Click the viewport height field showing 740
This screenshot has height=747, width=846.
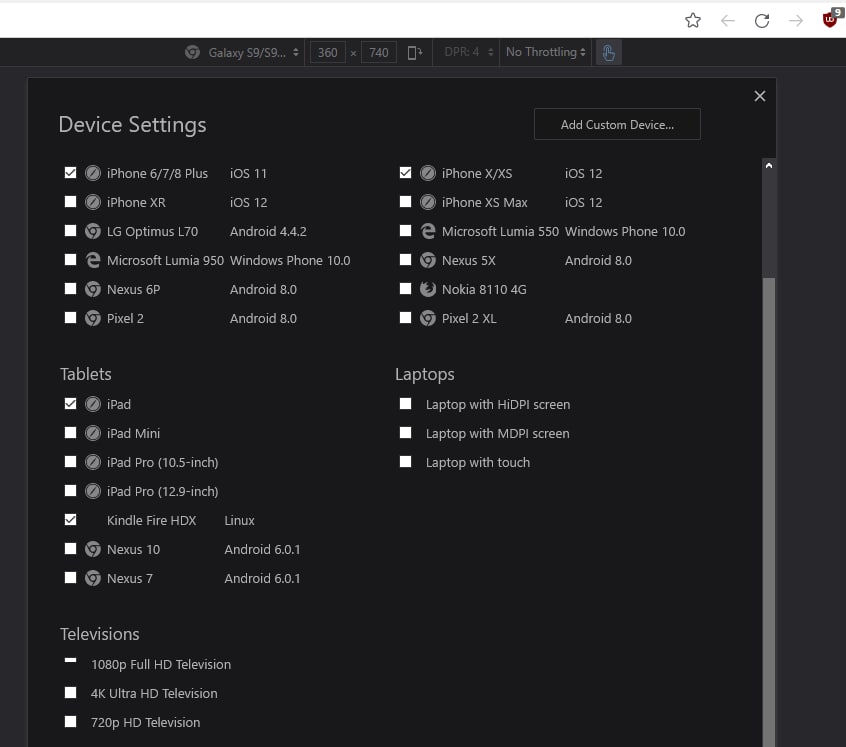coord(379,53)
